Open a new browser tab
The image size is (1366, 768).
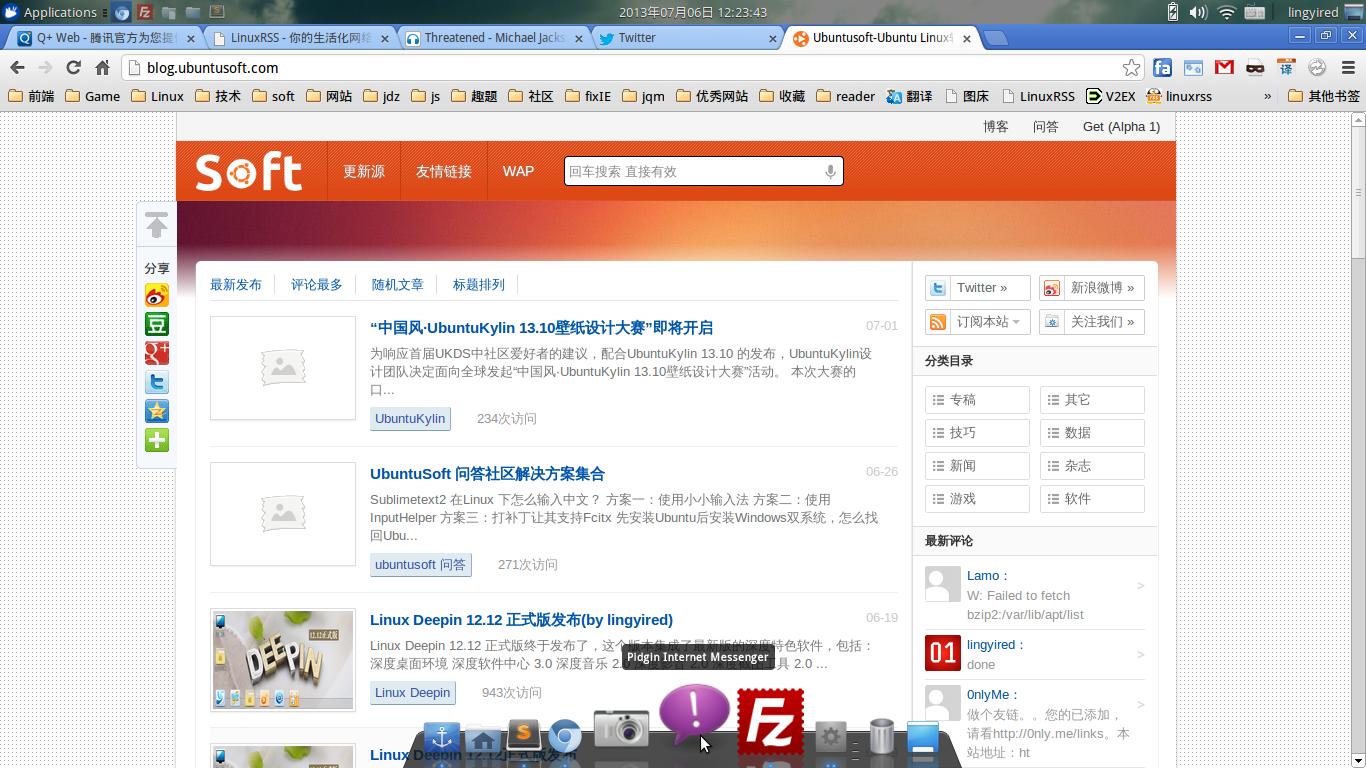click(x=995, y=38)
